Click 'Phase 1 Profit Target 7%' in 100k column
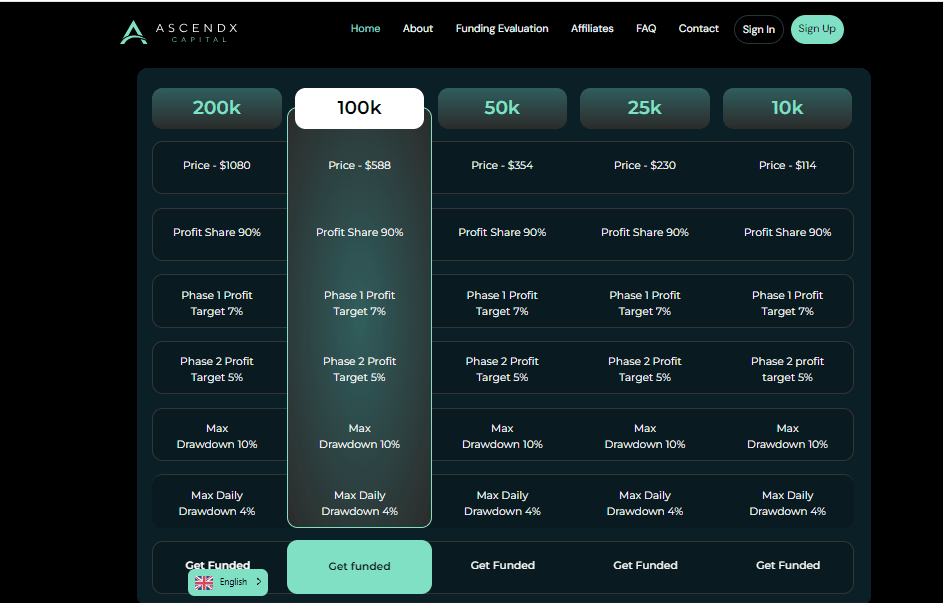Image resolution: width=943 pixels, height=603 pixels. tap(359, 303)
